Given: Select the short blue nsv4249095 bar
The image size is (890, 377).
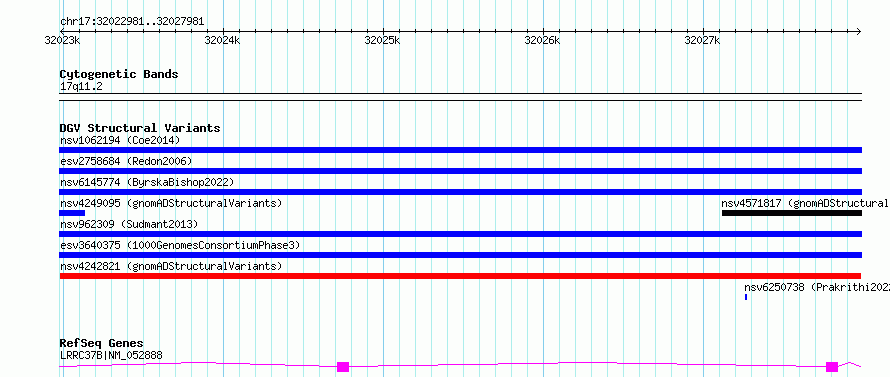Looking at the screenshot, I should coord(72,213).
